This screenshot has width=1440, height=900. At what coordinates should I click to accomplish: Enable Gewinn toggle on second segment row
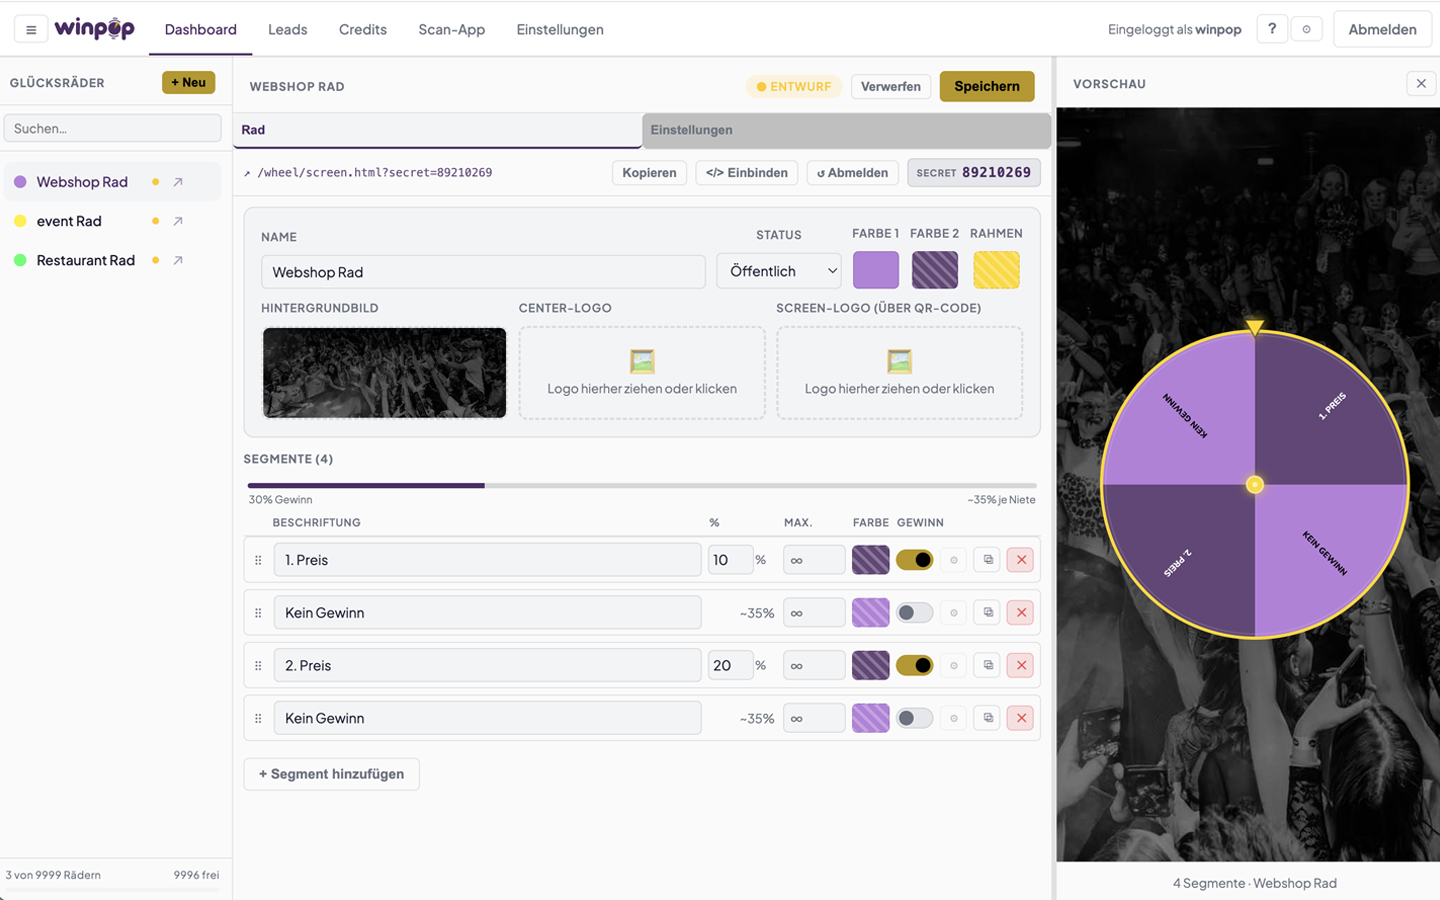pos(914,613)
